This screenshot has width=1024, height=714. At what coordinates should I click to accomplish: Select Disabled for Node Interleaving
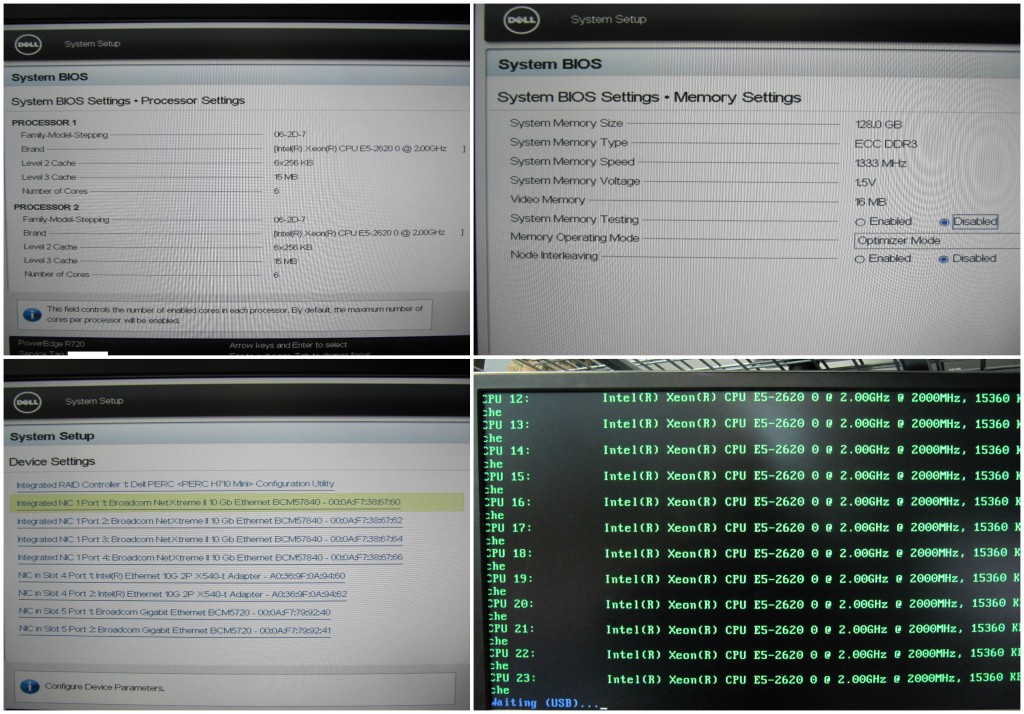pos(943,259)
